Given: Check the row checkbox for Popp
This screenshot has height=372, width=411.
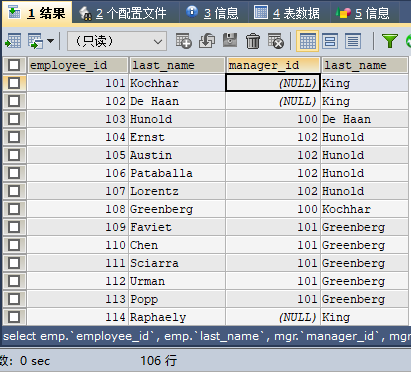Looking at the screenshot, I should coord(14,299).
